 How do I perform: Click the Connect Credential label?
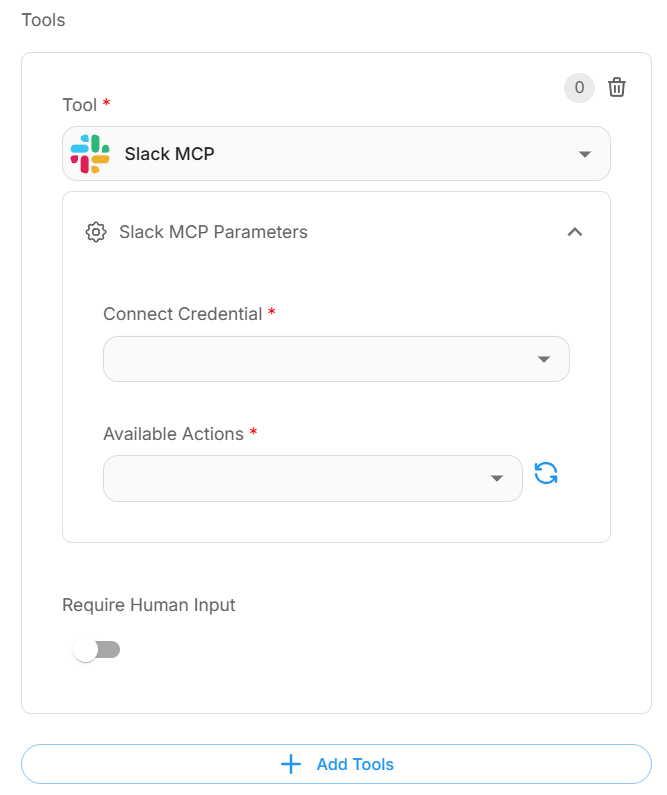[182, 314]
